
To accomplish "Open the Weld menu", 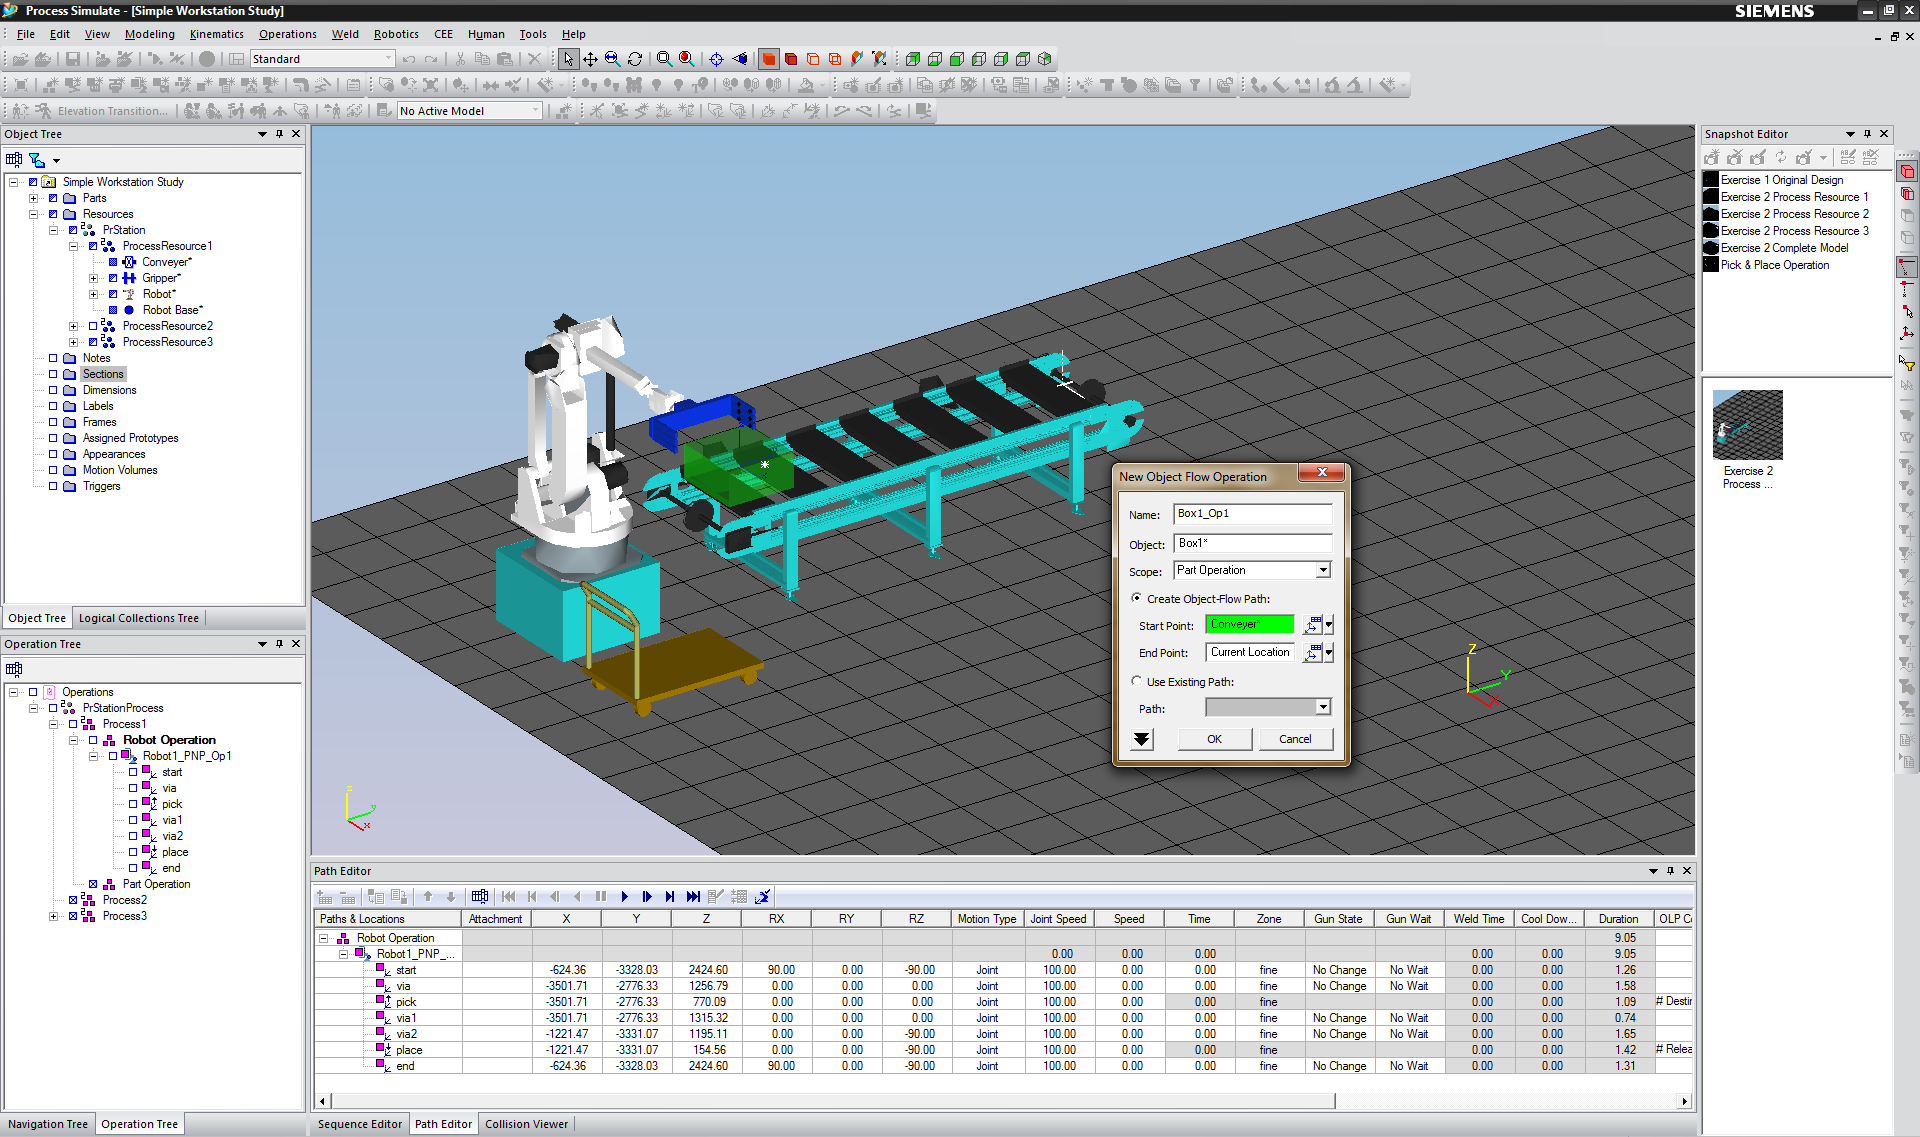I will [x=345, y=34].
